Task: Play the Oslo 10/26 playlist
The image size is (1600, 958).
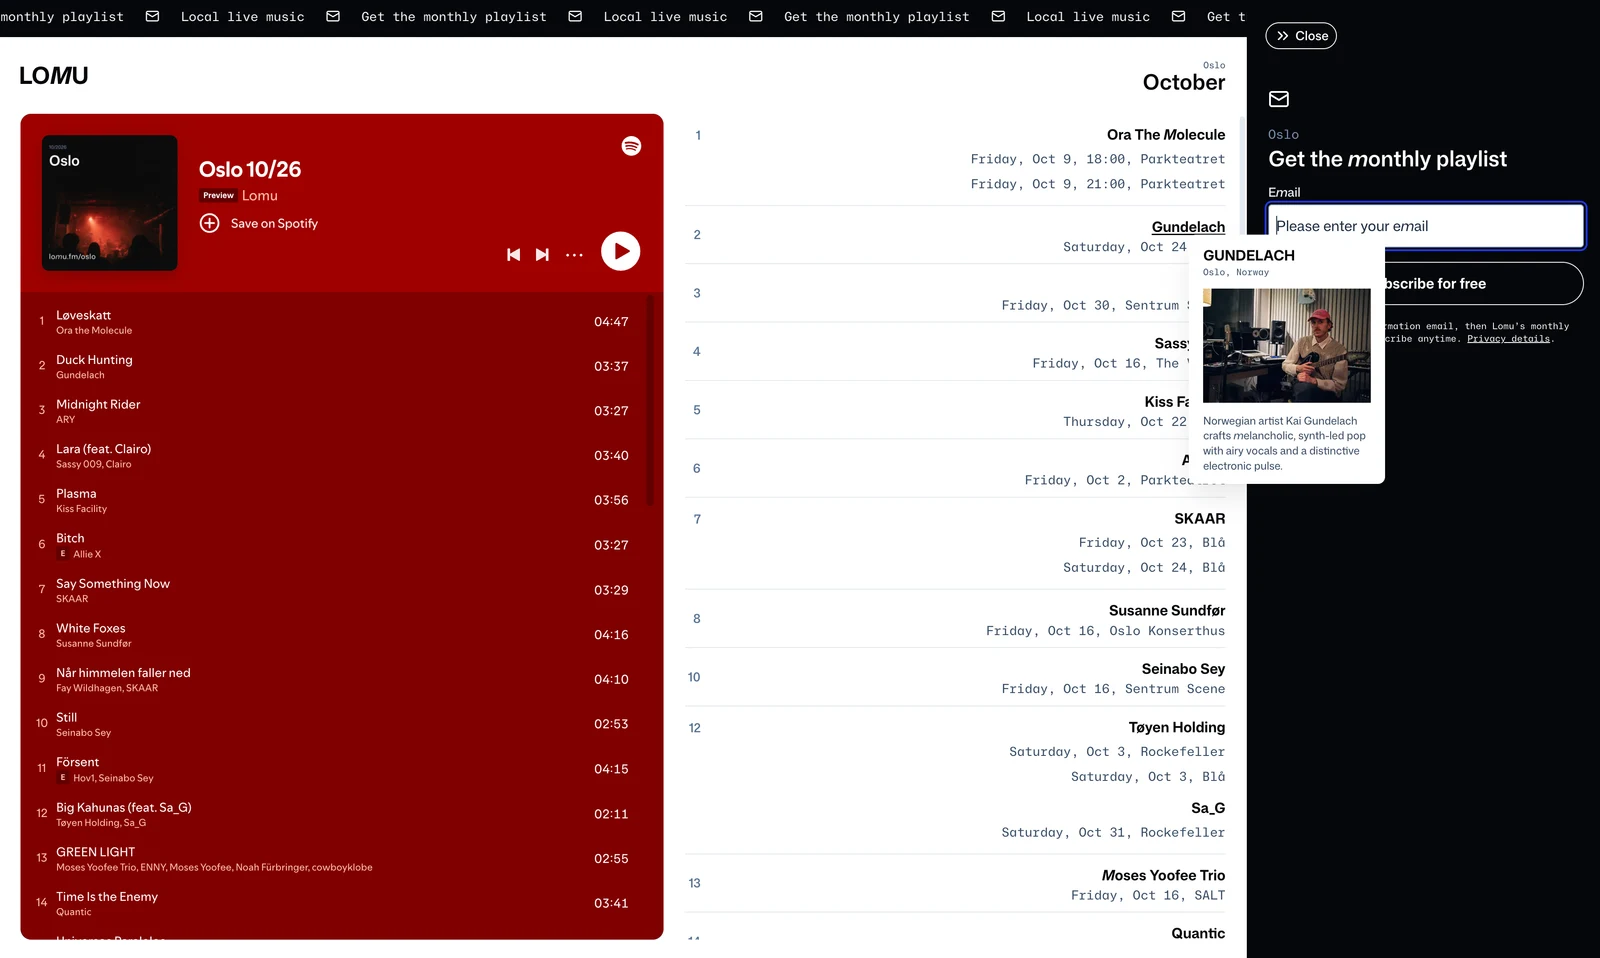Action: [620, 251]
